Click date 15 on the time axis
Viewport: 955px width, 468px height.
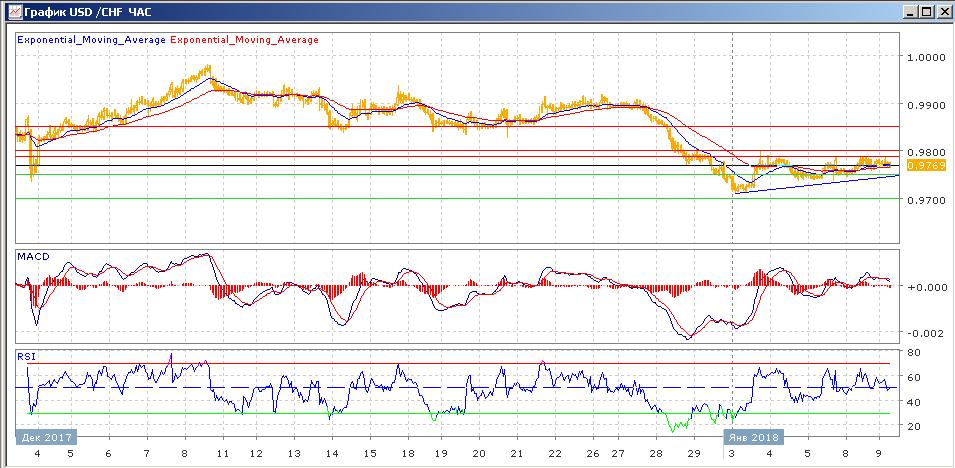click(x=369, y=454)
